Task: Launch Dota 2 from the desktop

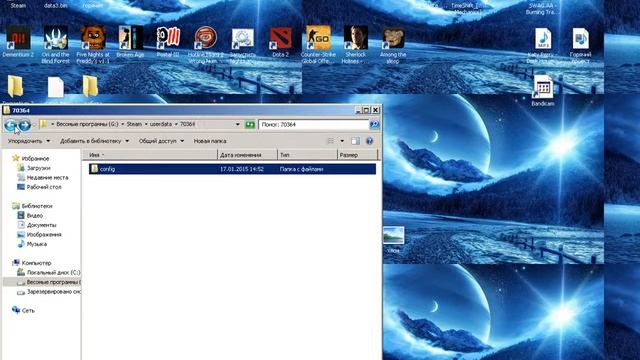Action: (x=281, y=41)
